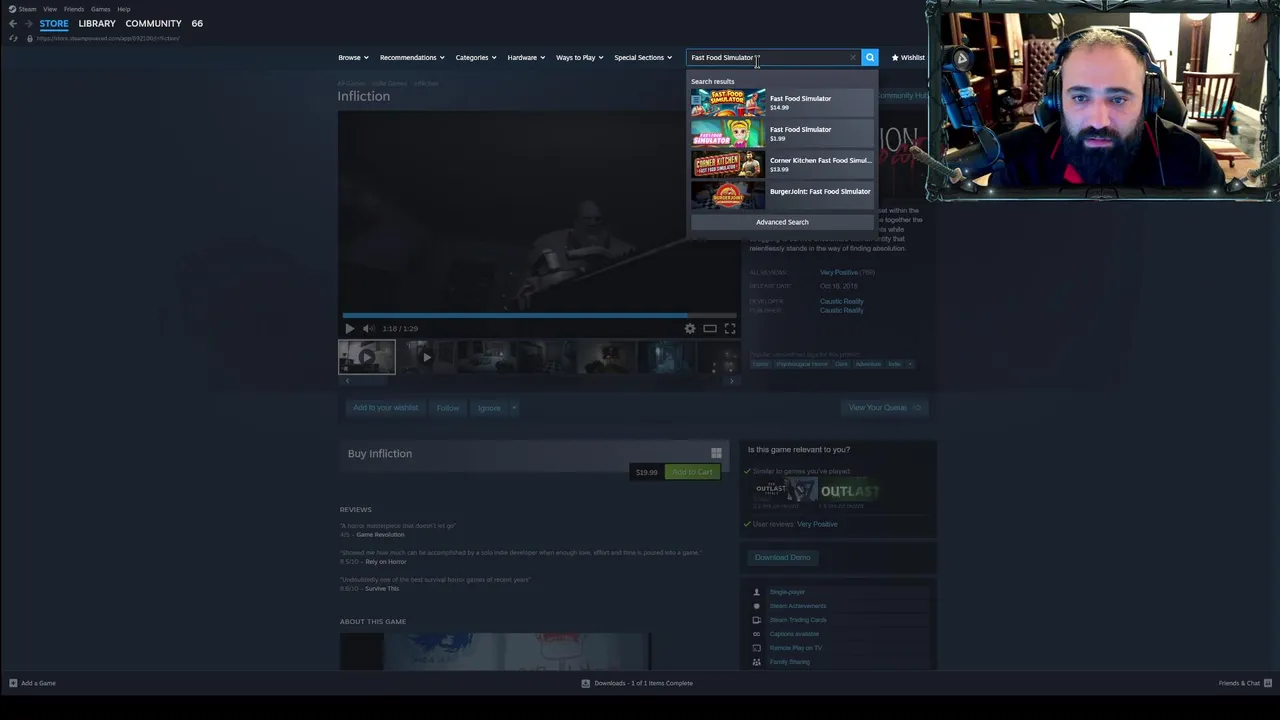Image resolution: width=1280 pixels, height=720 pixels.
Task: Click the store page URL text
Action: tap(108, 38)
